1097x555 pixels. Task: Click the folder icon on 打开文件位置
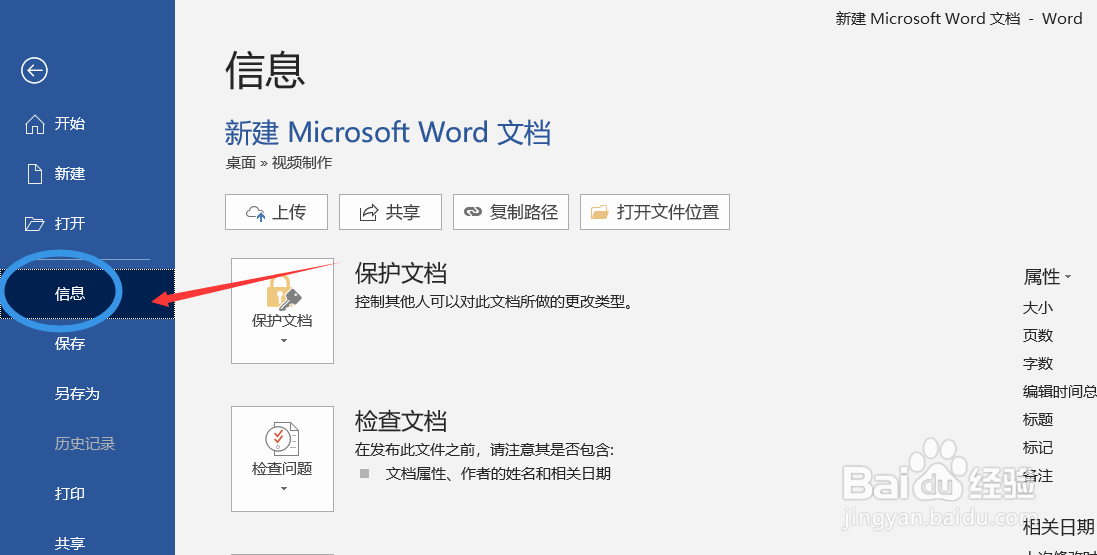[600, 212]
